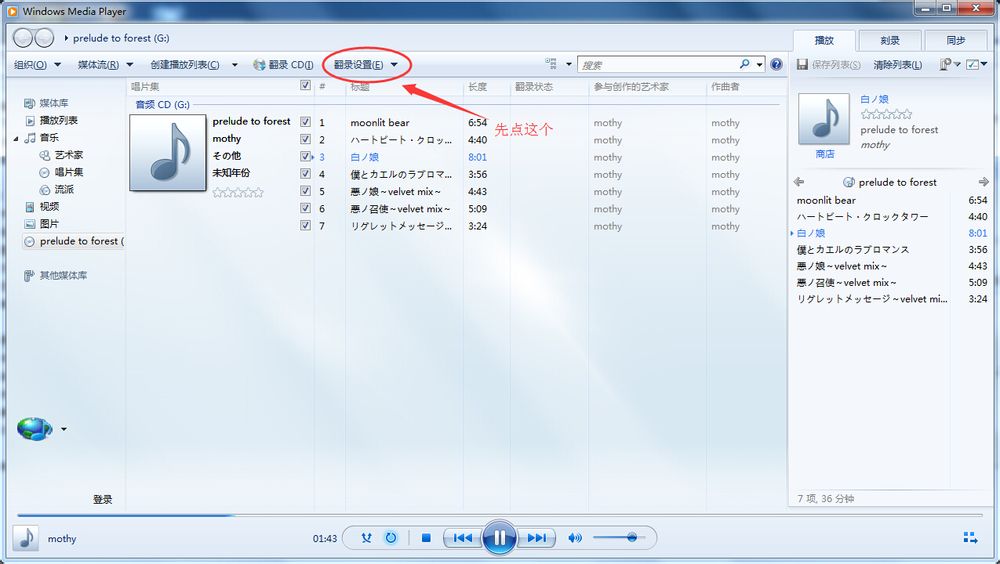The width and height of the screenshot is (1000, 564).
Task: Sort by the Length column header
Action: click(477, 86)
